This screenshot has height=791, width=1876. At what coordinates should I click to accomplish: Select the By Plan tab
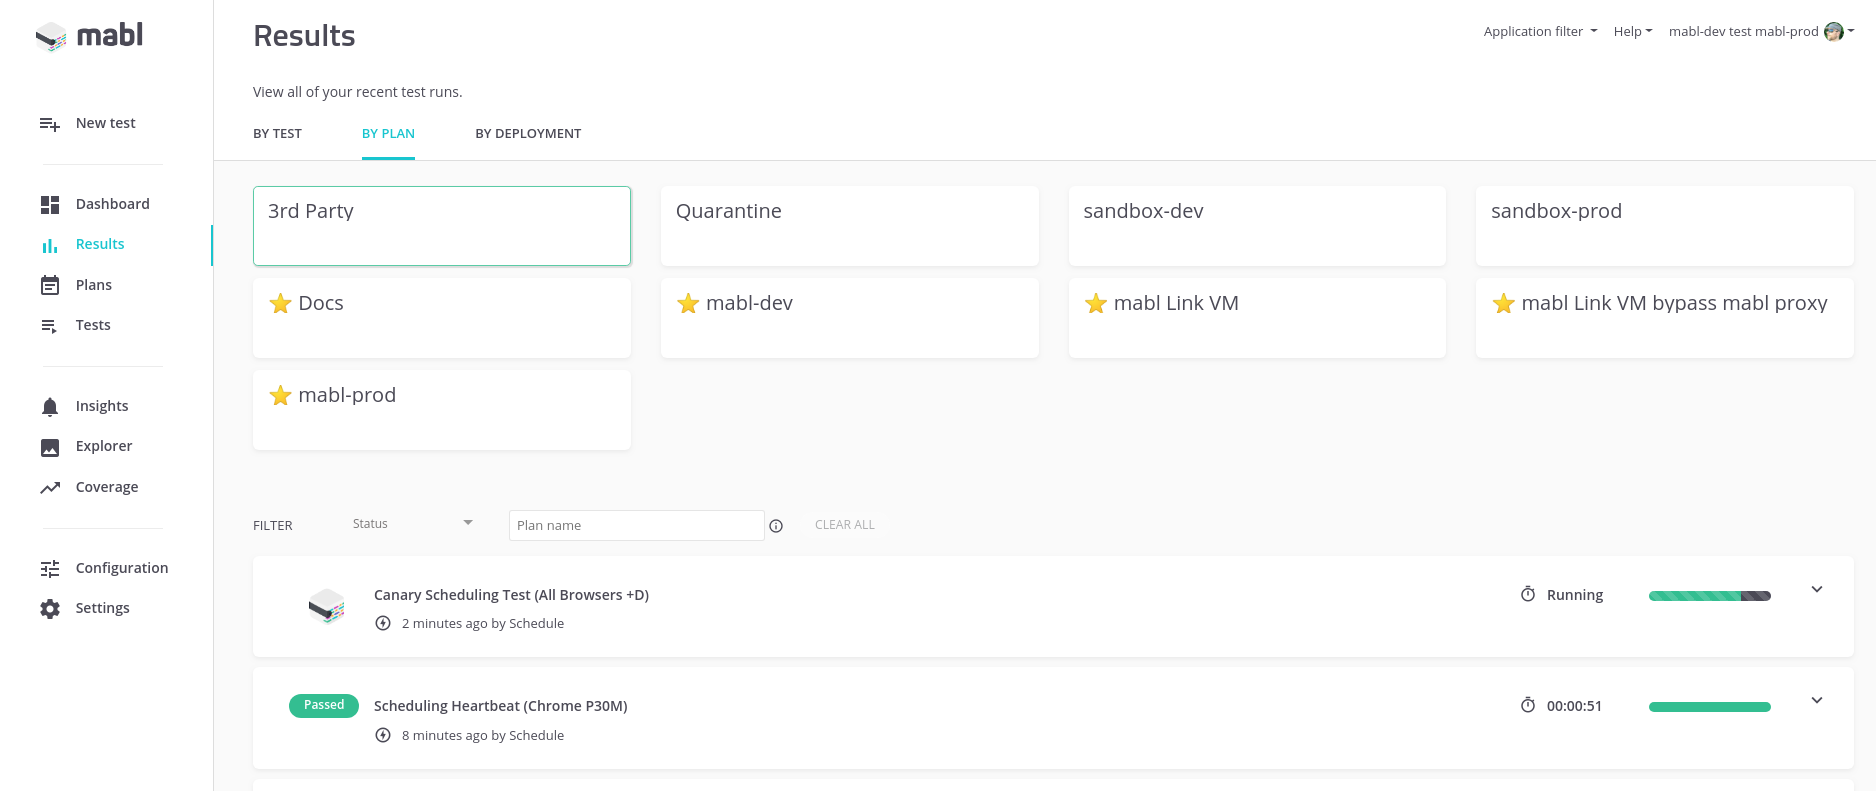tap(388, 134)
